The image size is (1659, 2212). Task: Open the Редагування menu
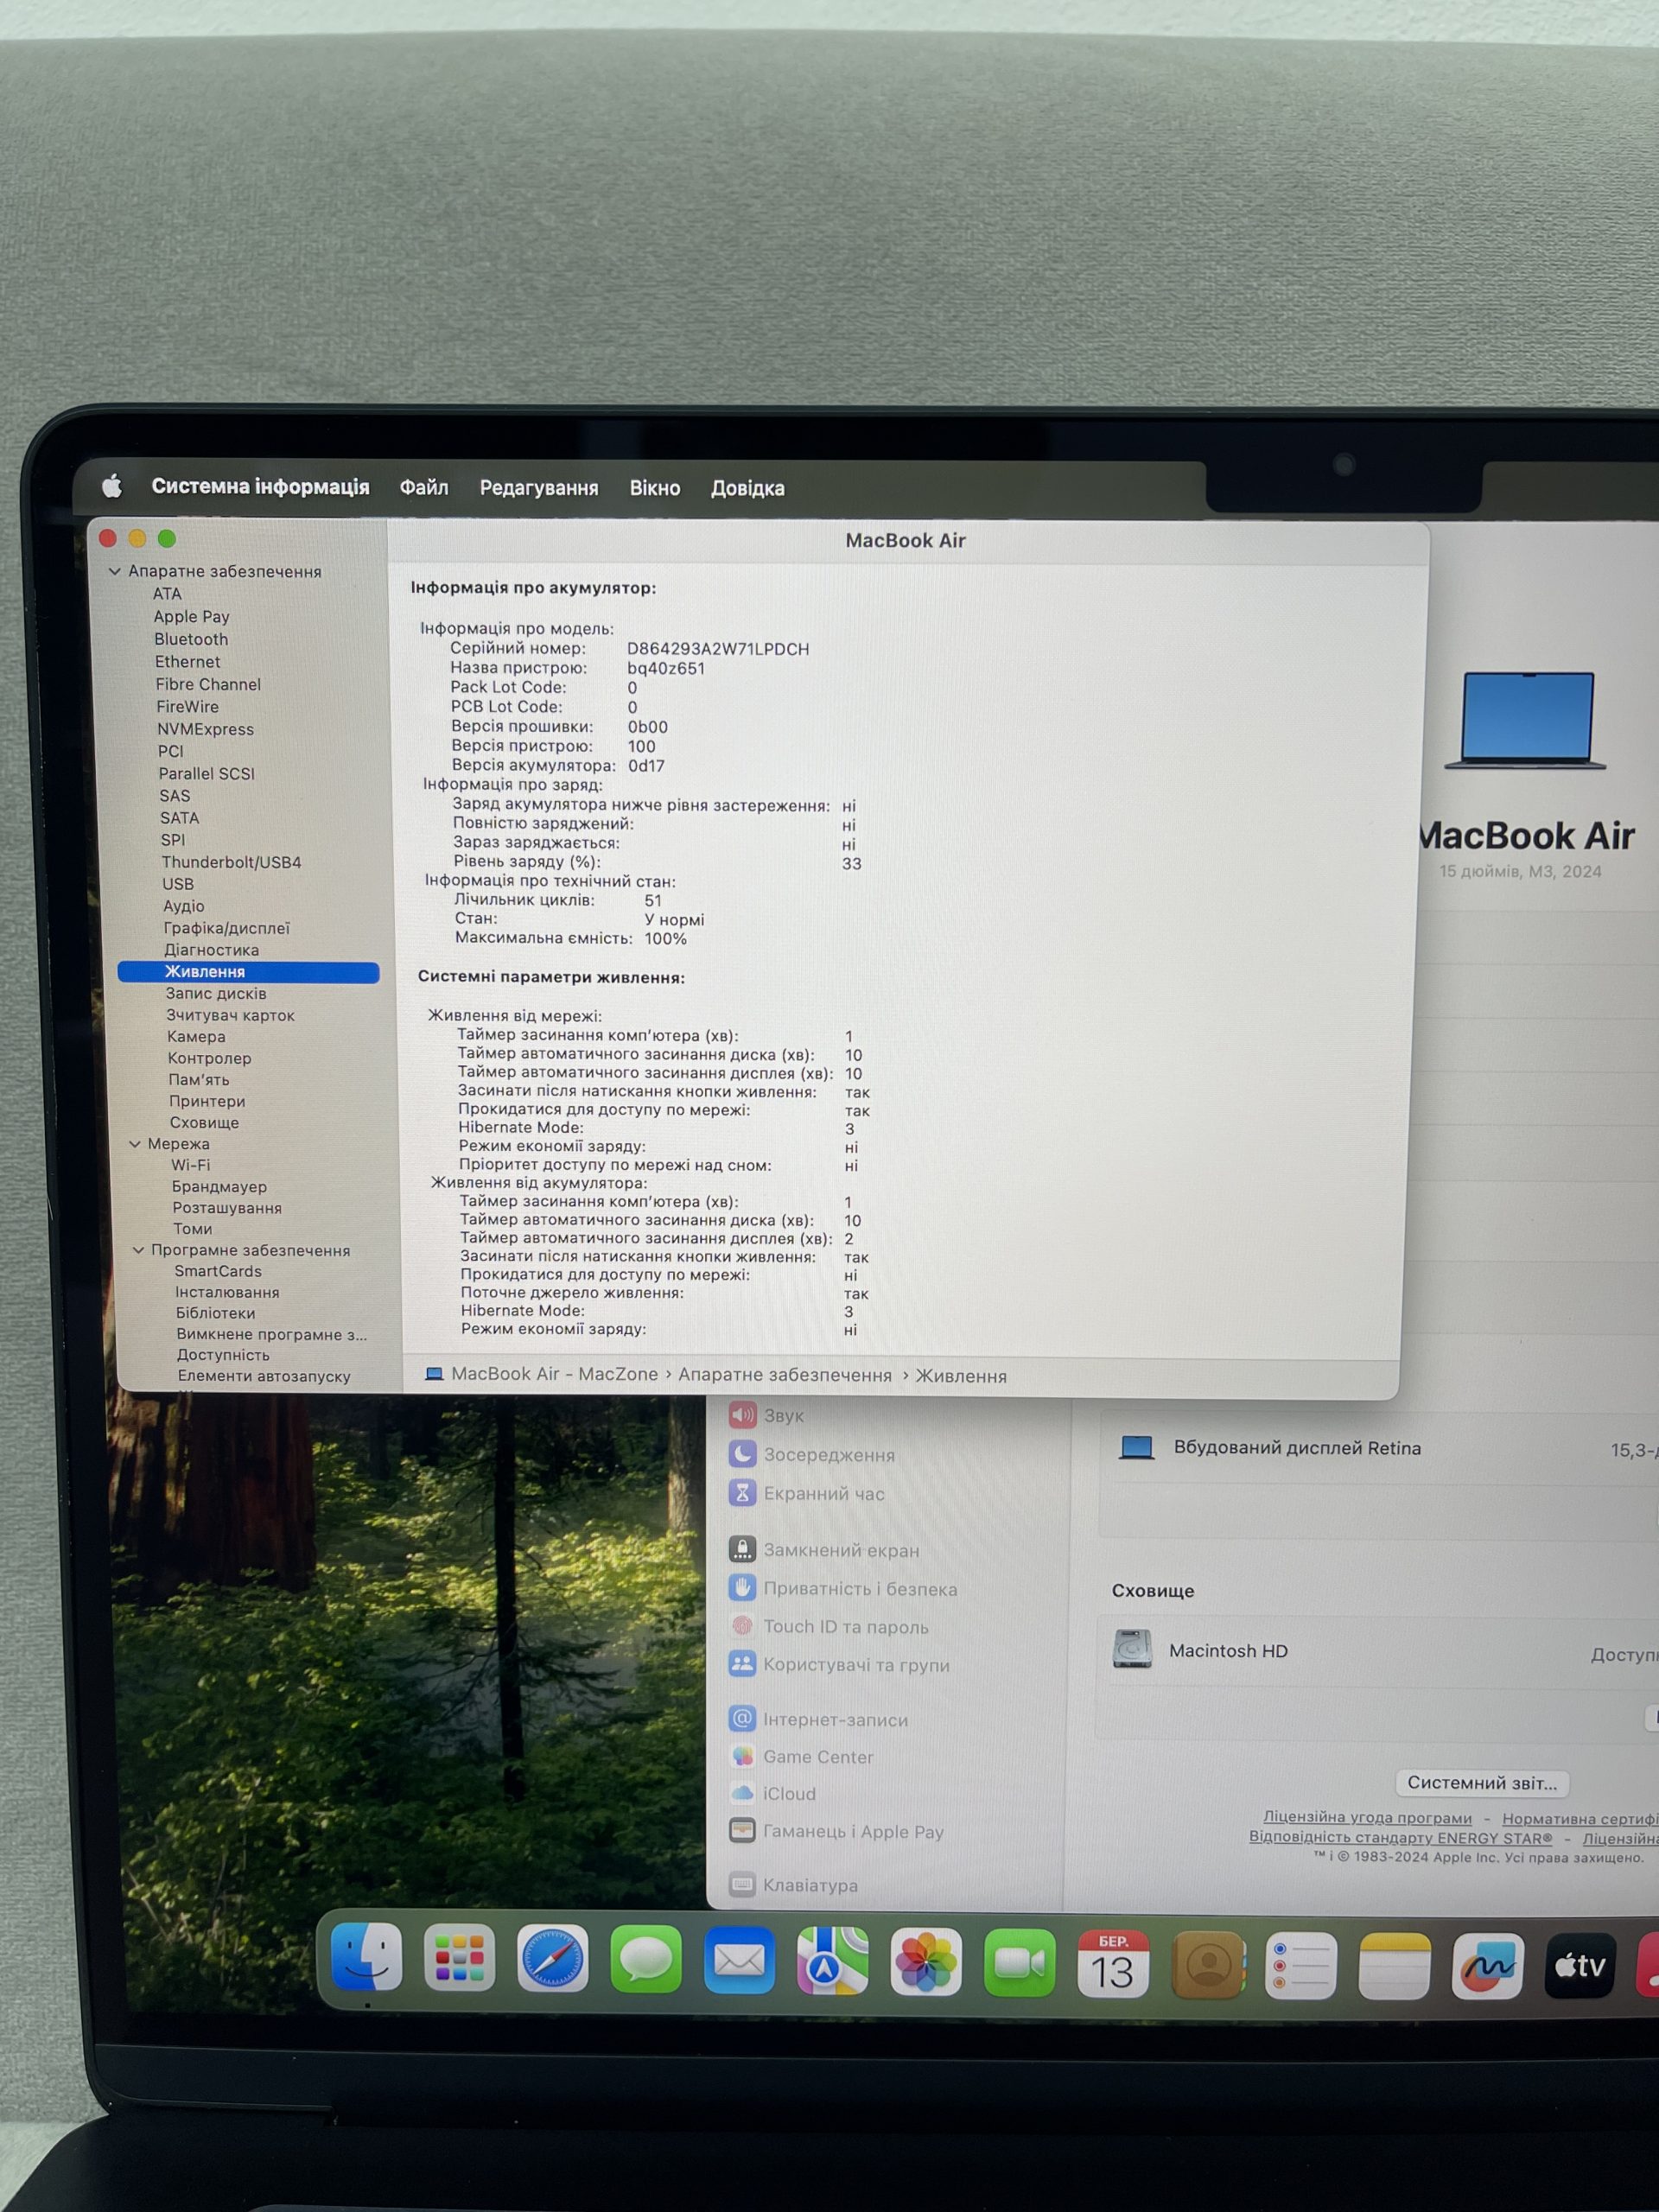pyautogui.click(x=539, y=488)
